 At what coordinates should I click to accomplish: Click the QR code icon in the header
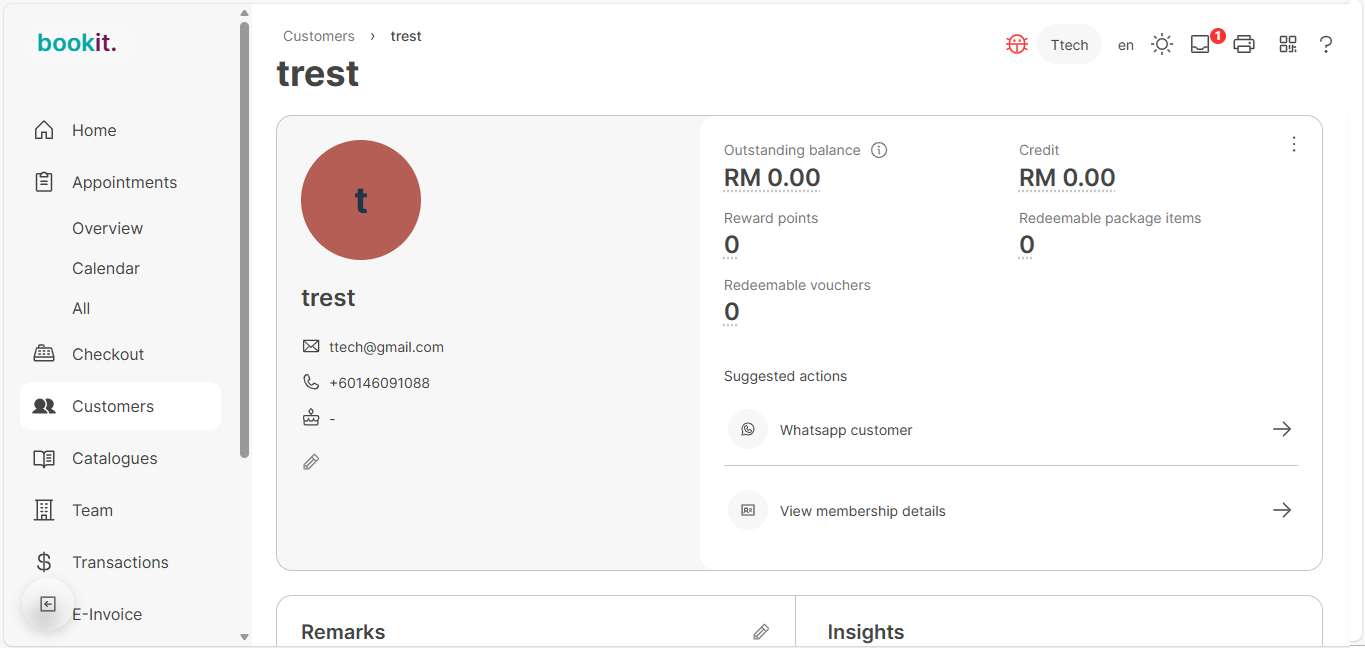[1287, 44]
